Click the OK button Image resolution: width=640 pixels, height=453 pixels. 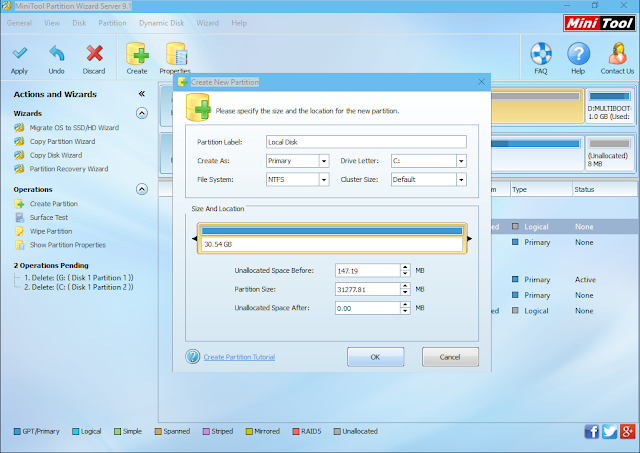pos(376,357)
